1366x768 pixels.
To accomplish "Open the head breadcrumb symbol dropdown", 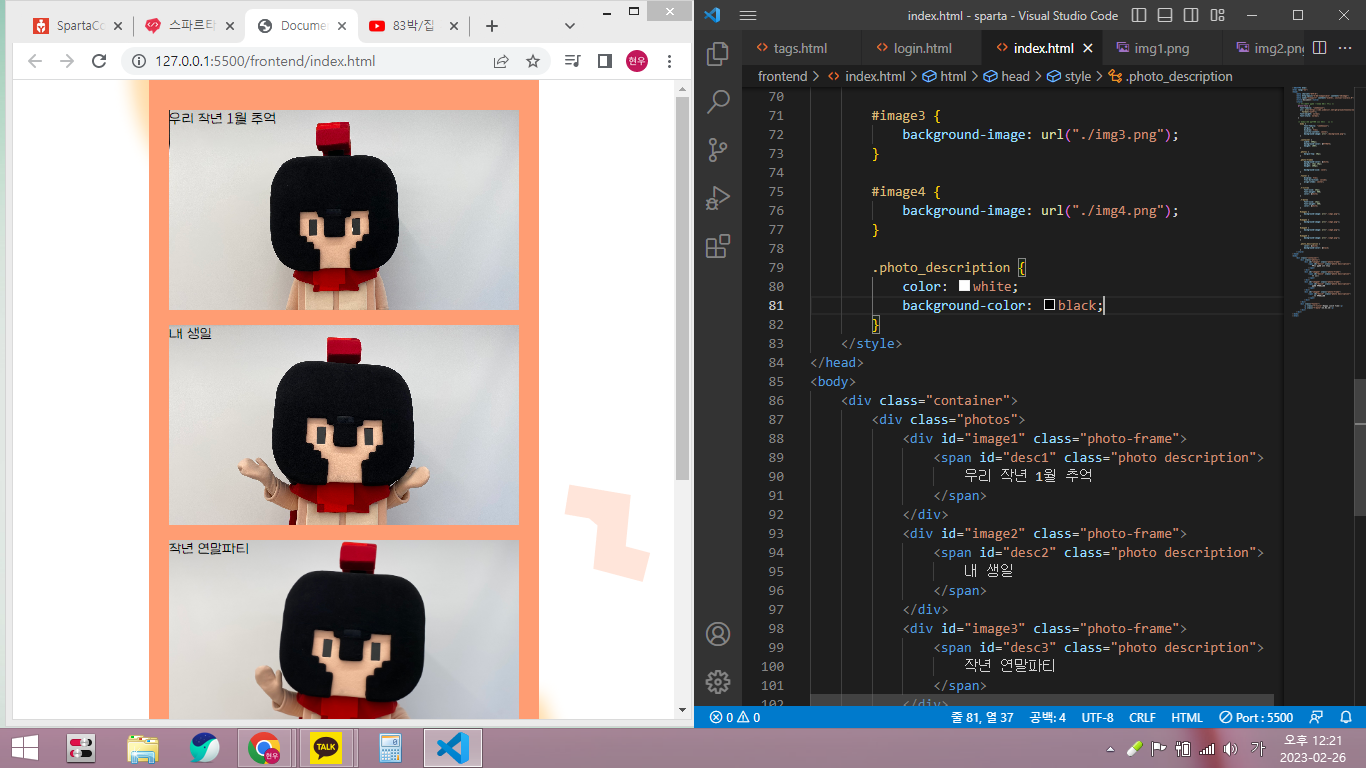I will [x=1007, y=76].
